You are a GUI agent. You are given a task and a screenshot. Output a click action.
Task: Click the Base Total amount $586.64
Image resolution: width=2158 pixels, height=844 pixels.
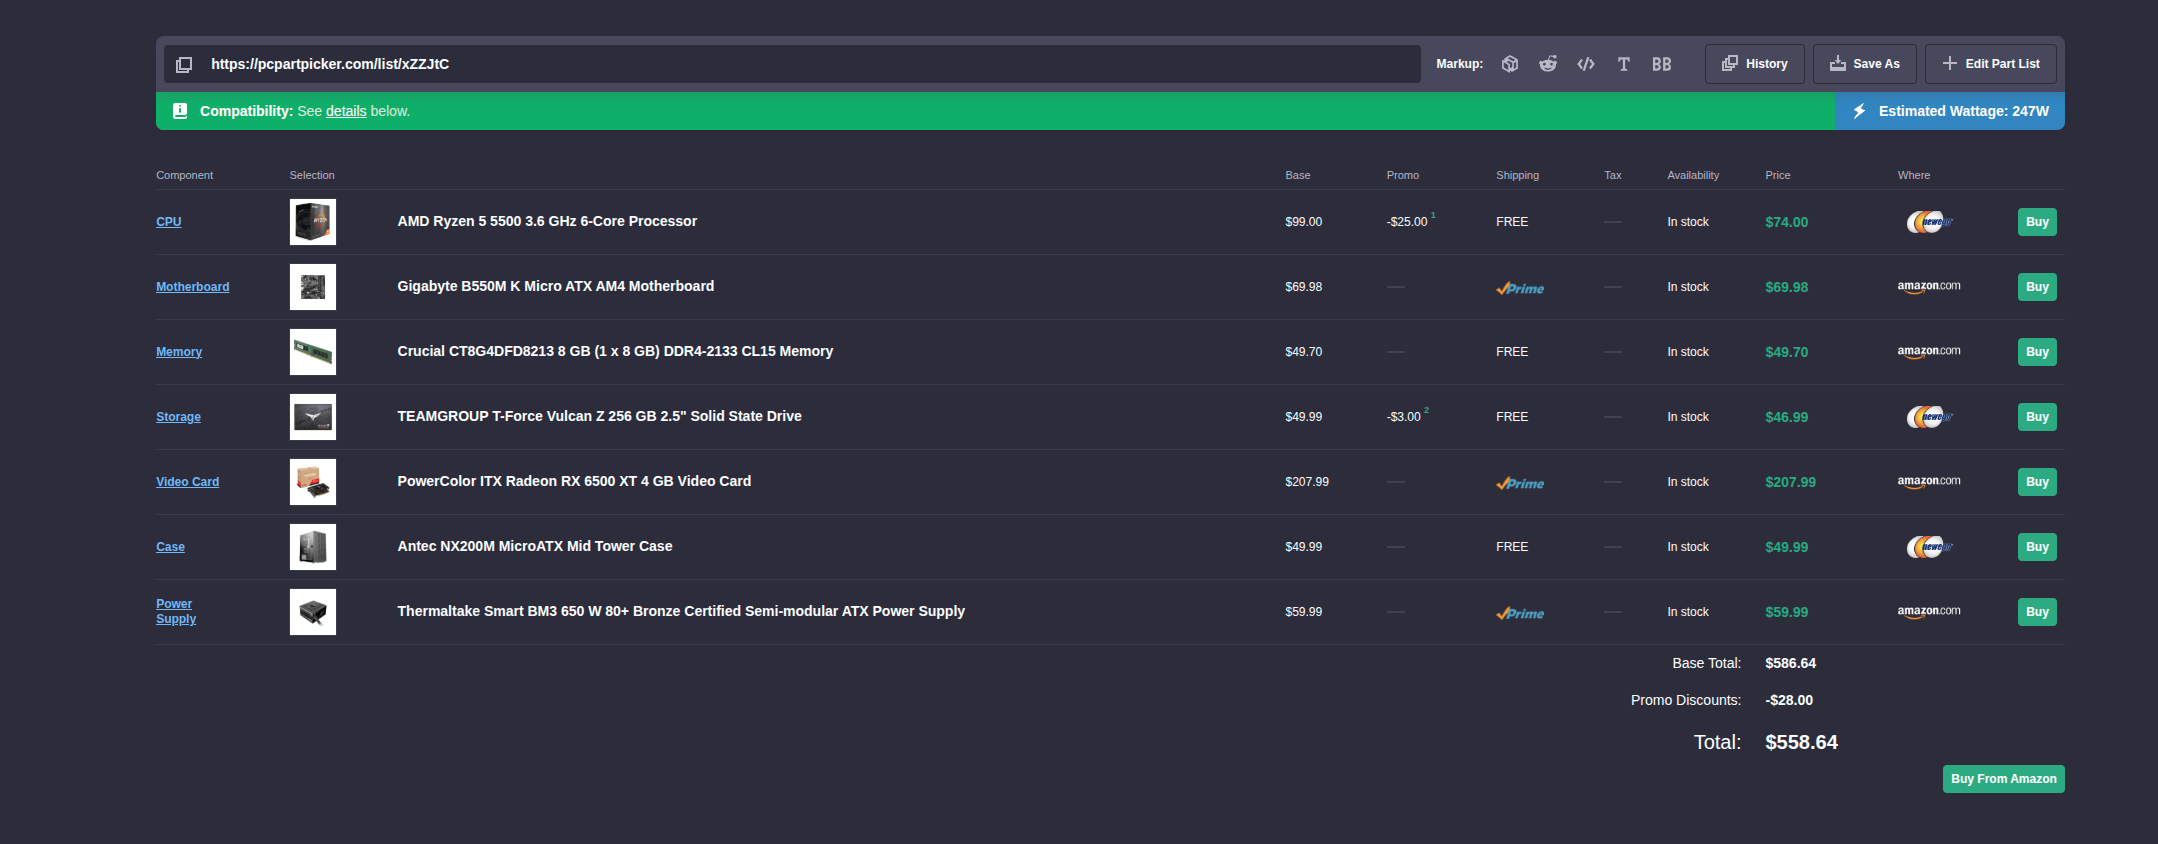[1791, 663]
